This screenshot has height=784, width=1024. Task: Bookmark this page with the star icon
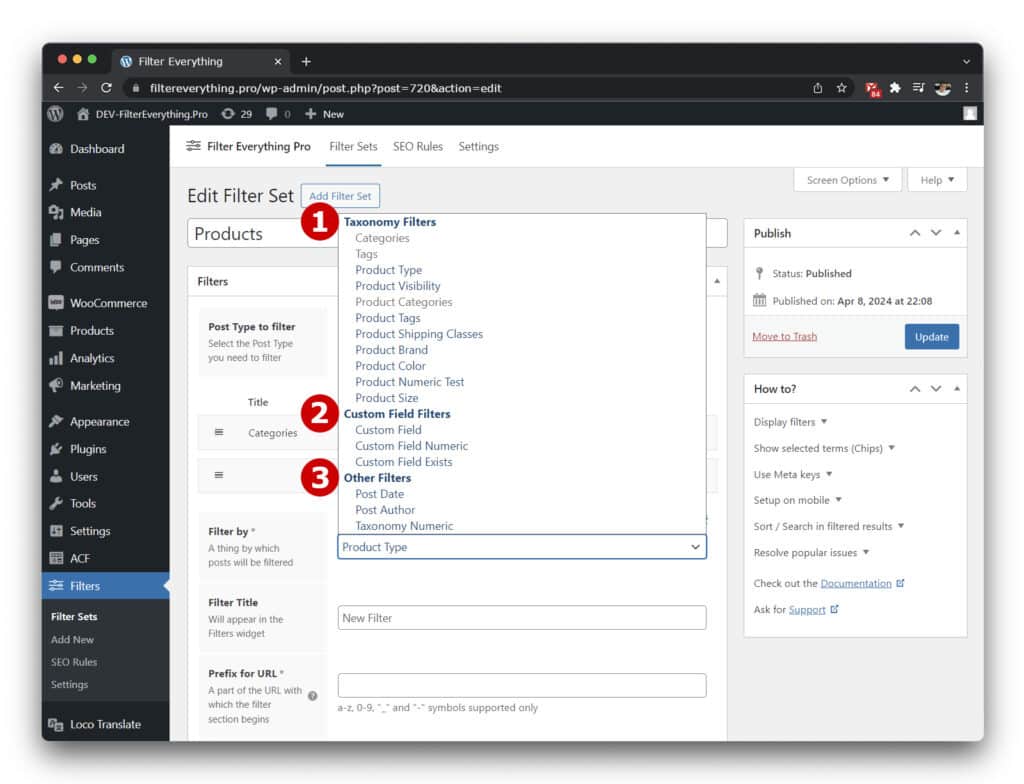tap(842, 88)
